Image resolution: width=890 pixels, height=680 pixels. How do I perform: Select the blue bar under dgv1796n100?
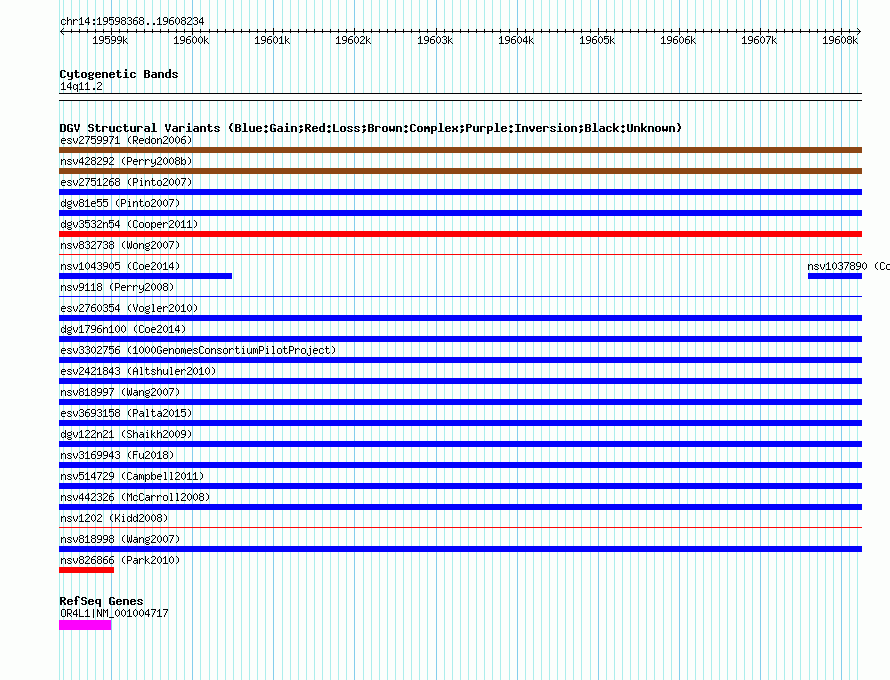coord(460,339)
